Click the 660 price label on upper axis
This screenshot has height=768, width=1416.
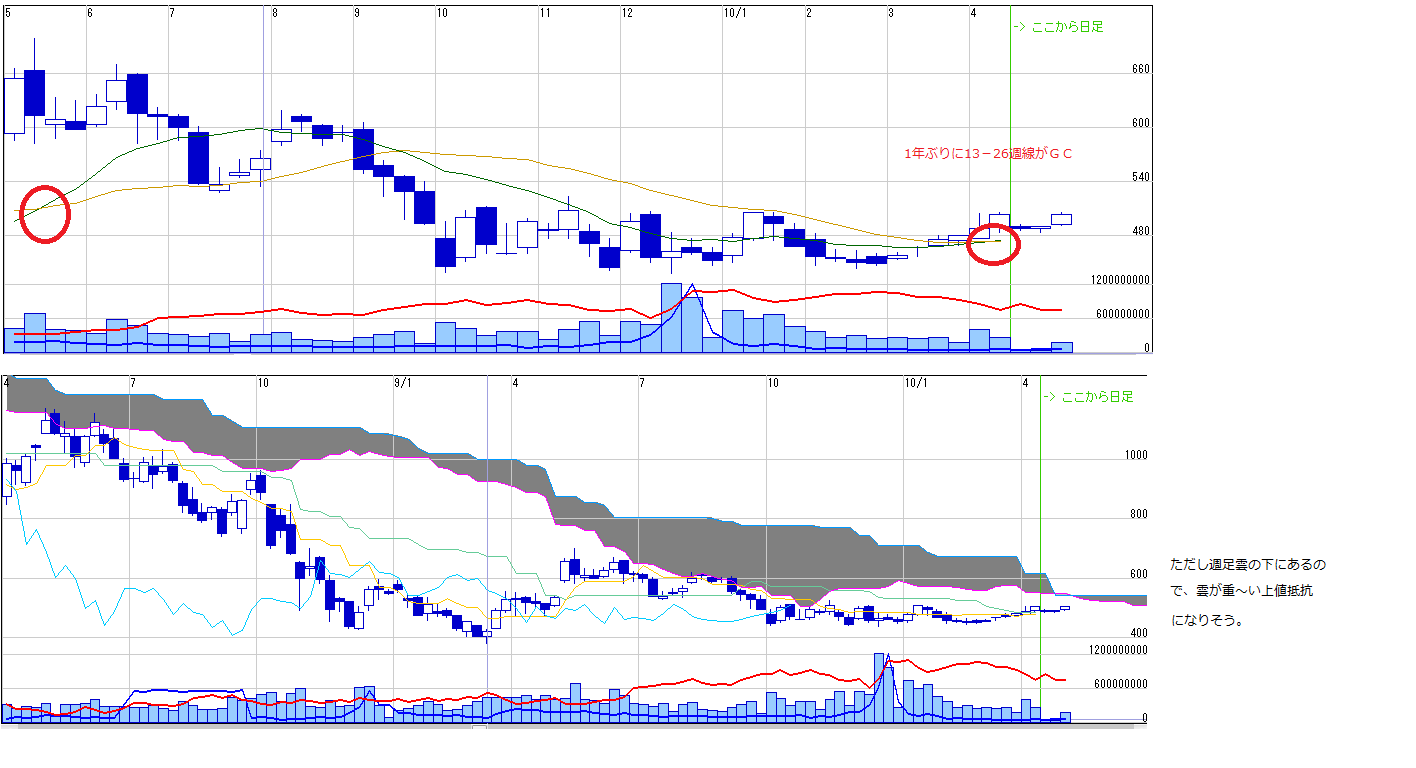point(1140,70)
